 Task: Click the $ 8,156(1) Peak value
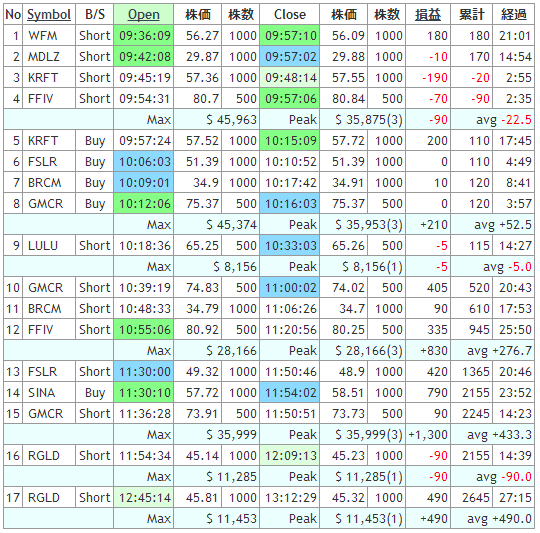click(x=363, y=266)
